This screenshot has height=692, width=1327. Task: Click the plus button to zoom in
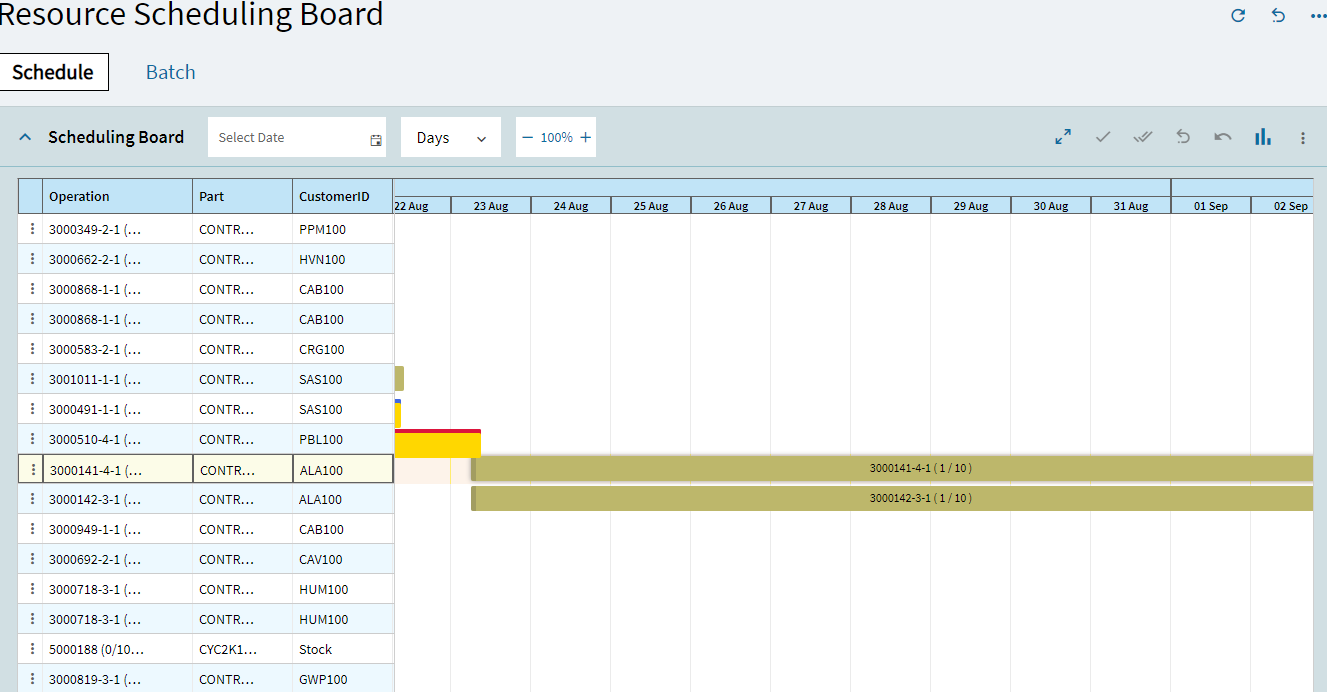coord(585,137)
